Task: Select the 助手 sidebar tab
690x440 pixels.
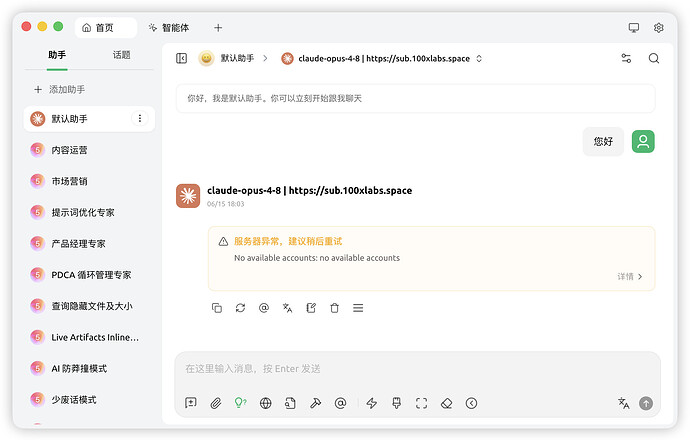Action: (x=57, y=55)
